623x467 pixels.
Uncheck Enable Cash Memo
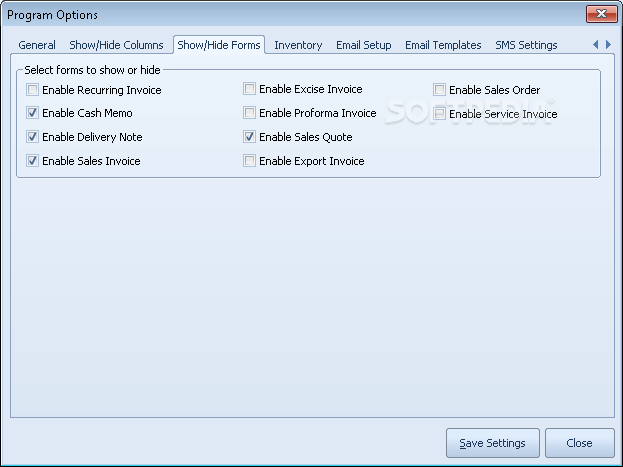(33, 113)
